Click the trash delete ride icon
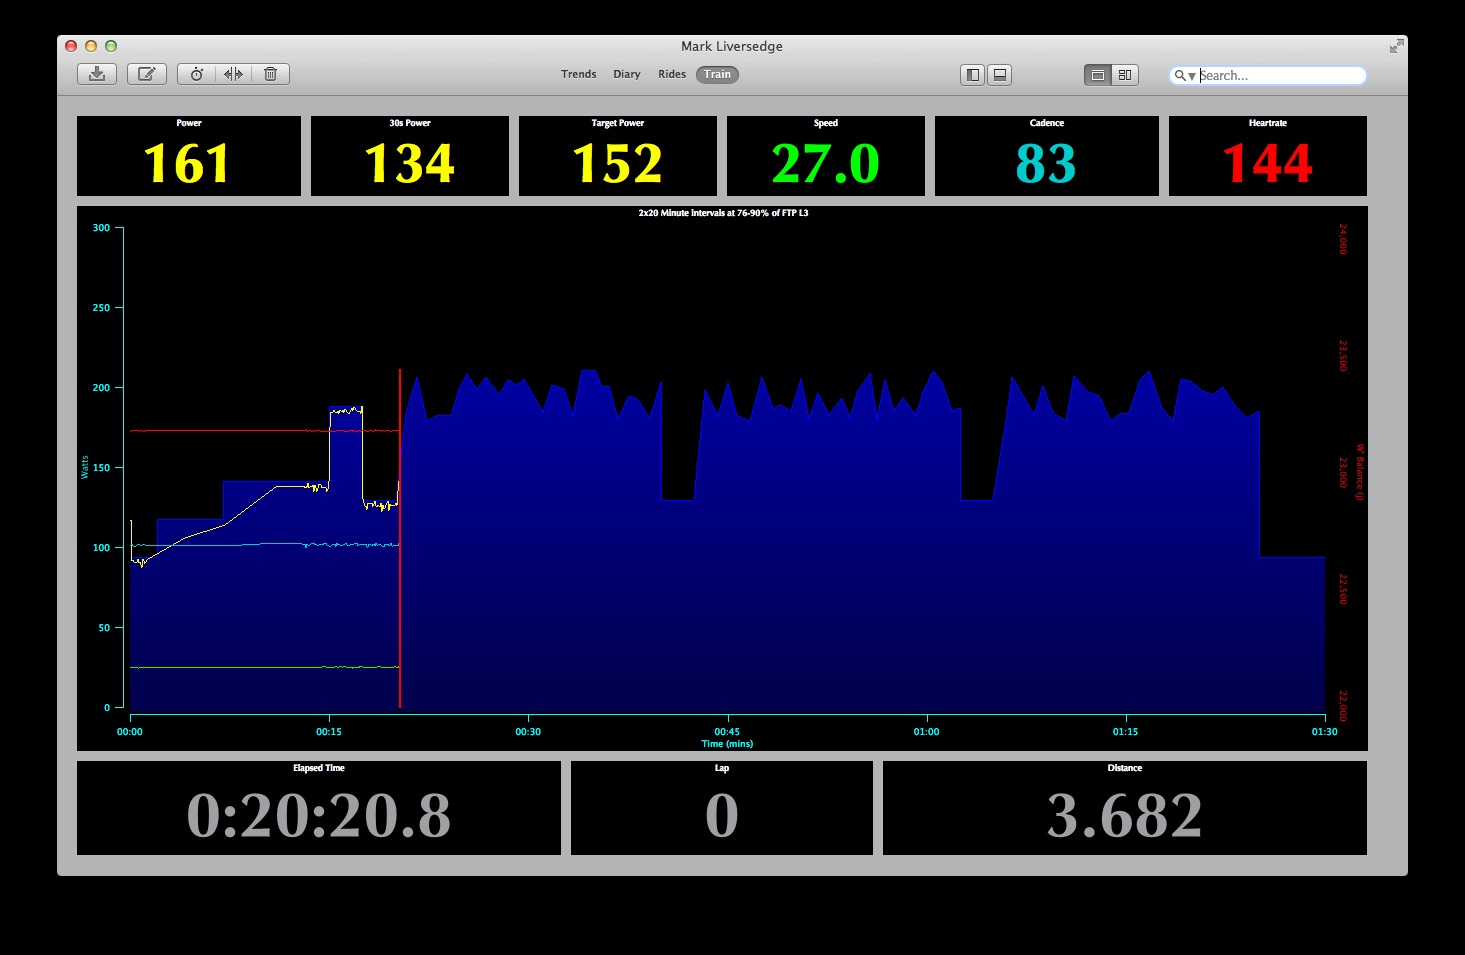The height and width of the screenshot is (955, 1465). tap(270, 74)
